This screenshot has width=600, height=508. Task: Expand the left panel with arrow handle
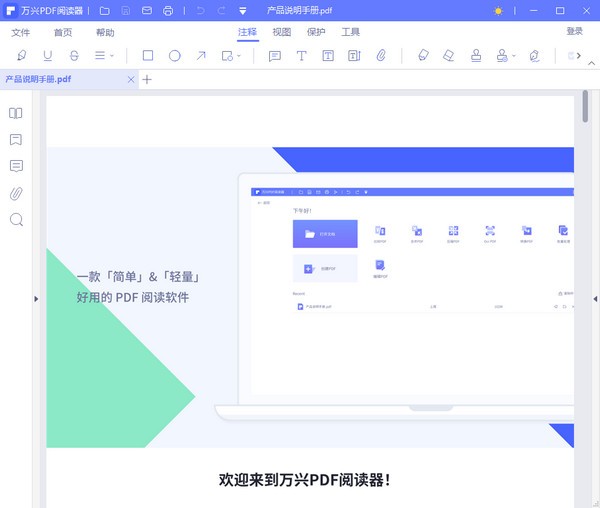tap(36, 299)
